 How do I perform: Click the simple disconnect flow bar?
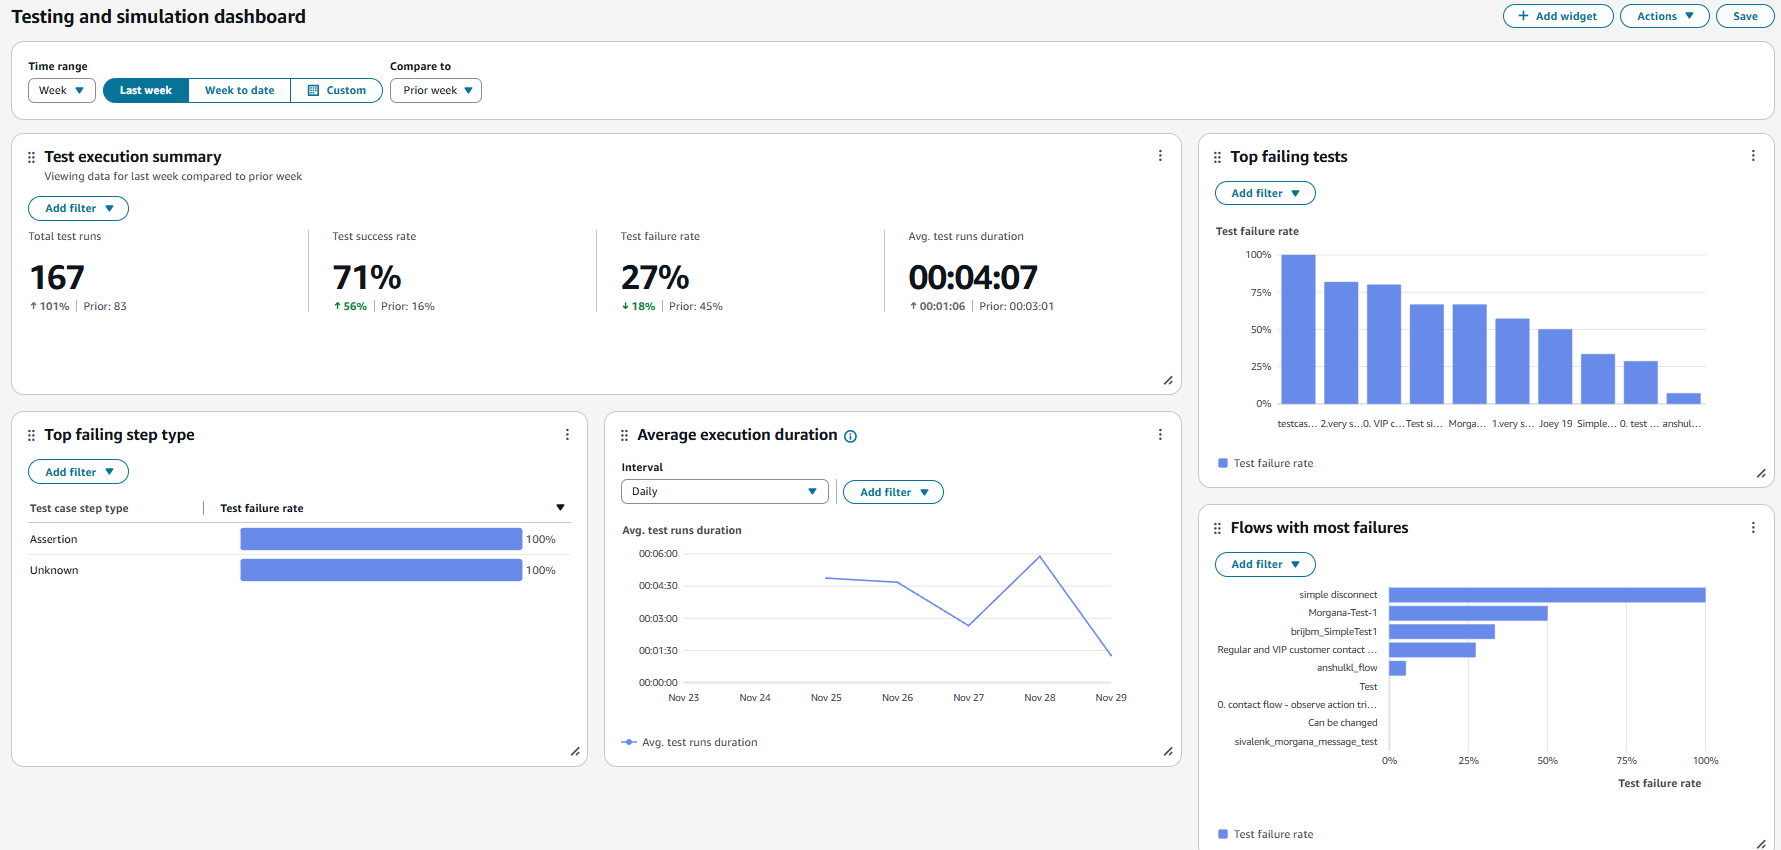point(1546,595)
